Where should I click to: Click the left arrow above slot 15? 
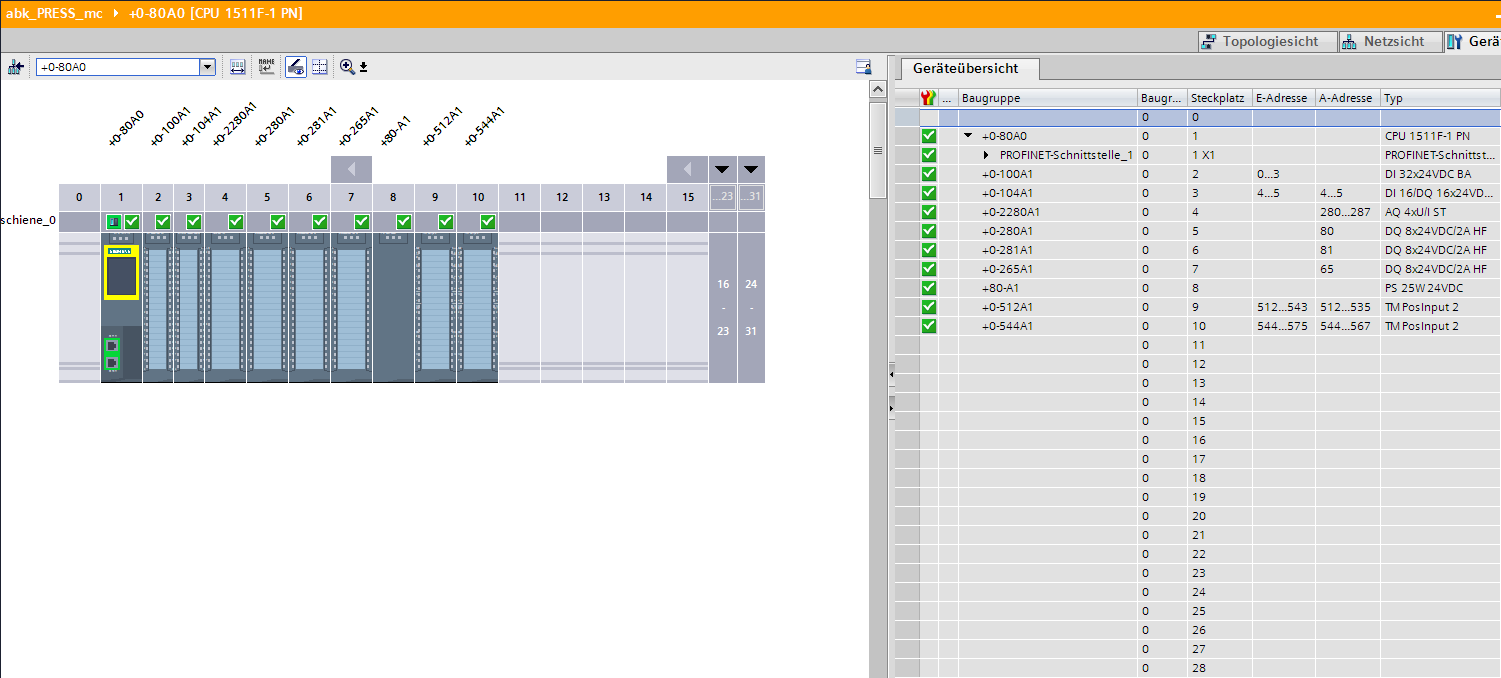[x=687, y=169]
